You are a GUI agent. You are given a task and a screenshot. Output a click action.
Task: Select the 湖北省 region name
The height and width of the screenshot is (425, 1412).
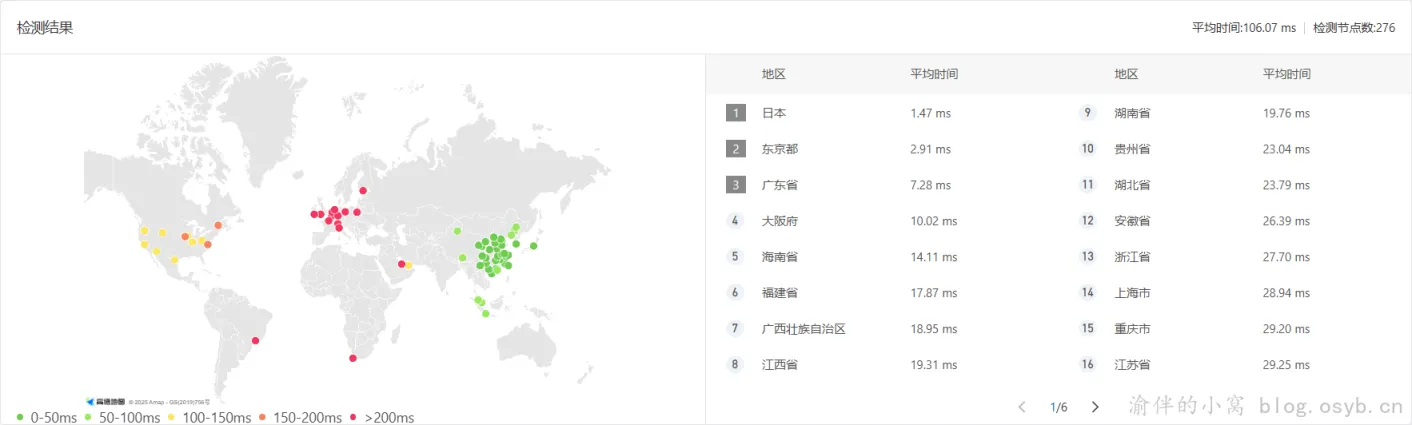(x=1133, y=185)
